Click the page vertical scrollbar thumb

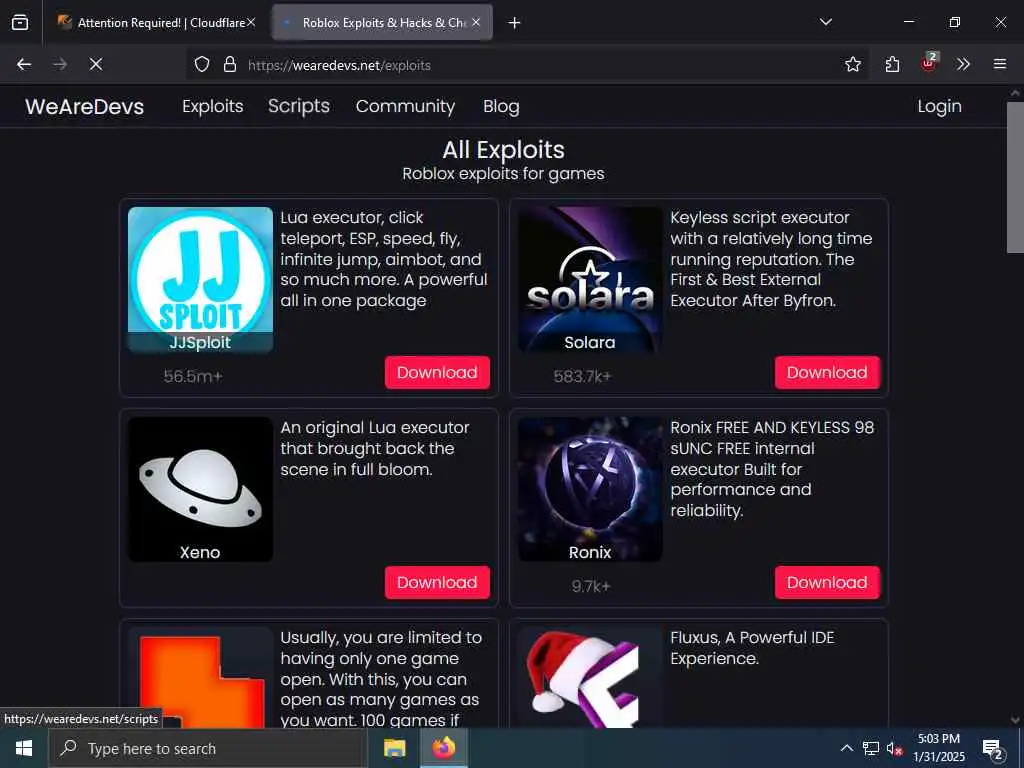[x=1015, y=178]
